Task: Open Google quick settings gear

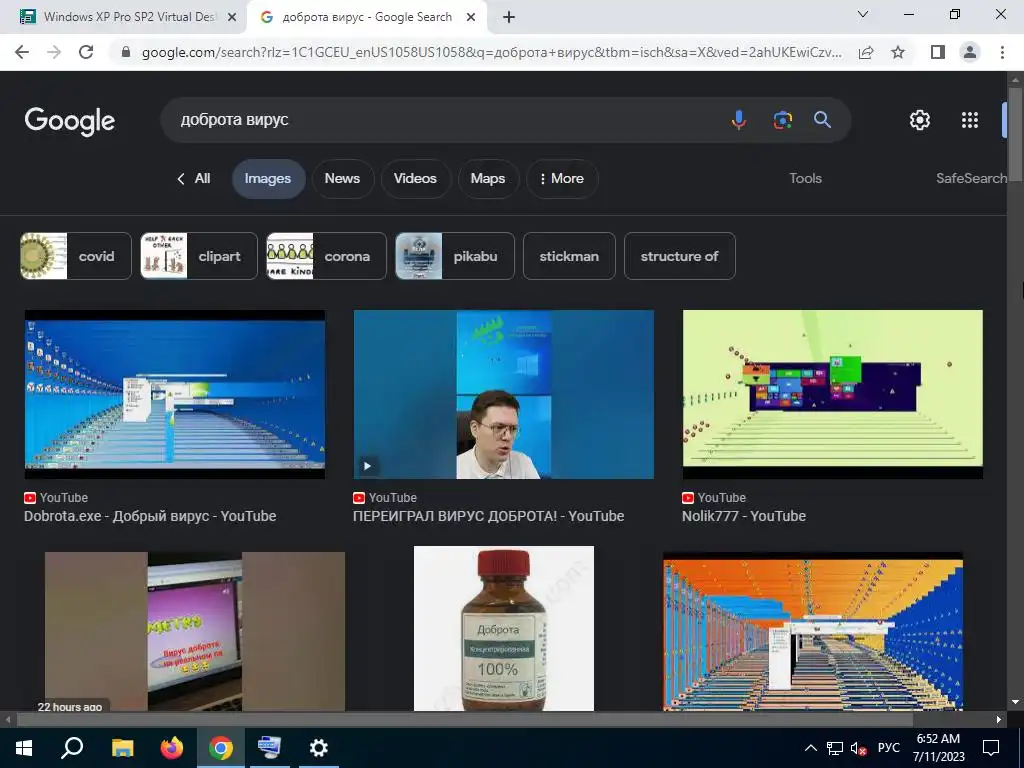Action: pyautogui.click(x=920, y=120)
